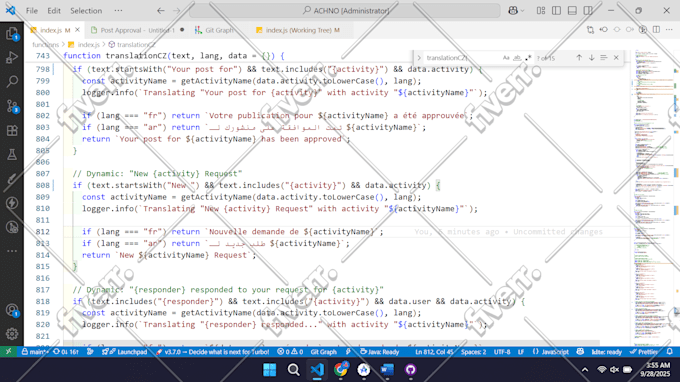Open remote window from status bar
This screenshot has width=680, height=382.
(x=9, y=352)
